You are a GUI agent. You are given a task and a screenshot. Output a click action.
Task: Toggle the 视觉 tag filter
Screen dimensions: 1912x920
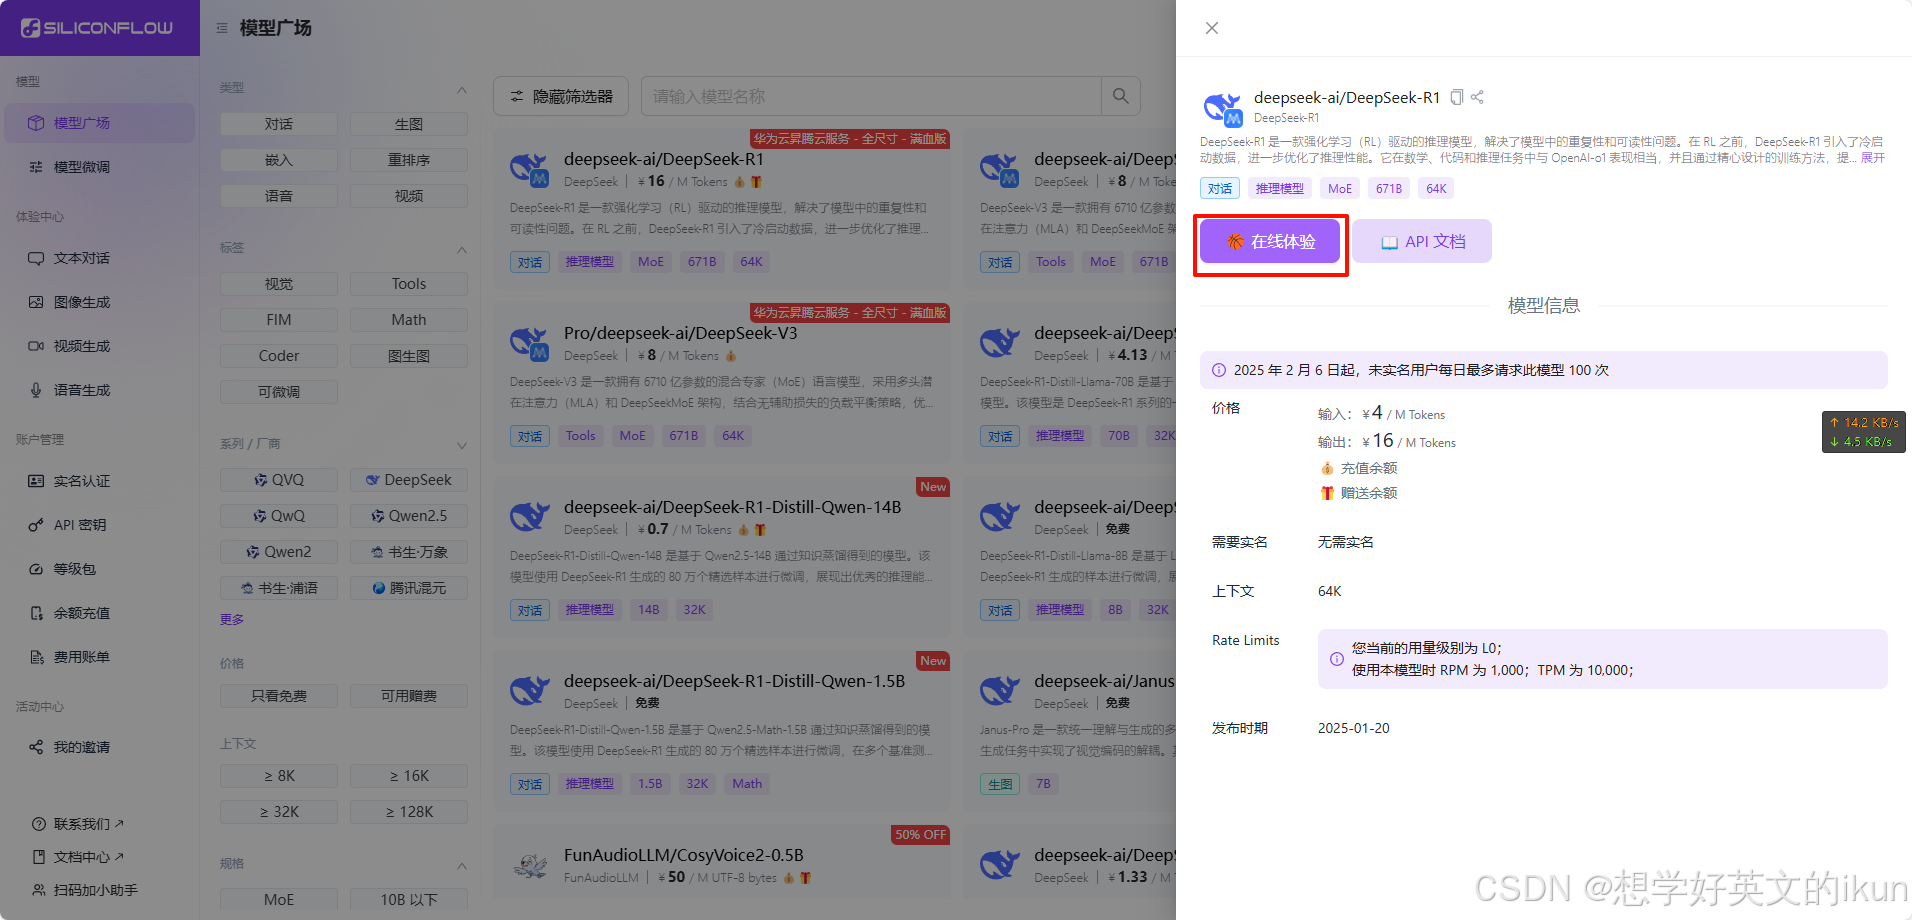(x=279, y=284)
